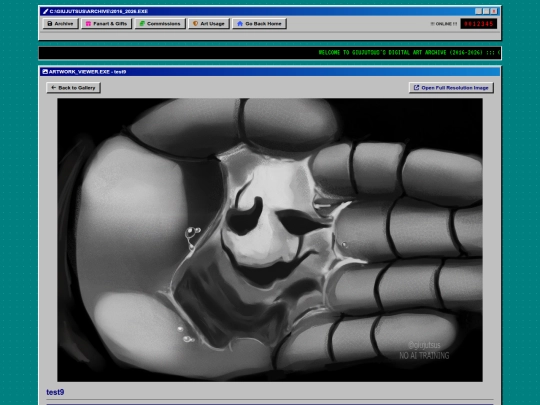Click the pink gift icon on Fanart & Gifts
Screen dimensions: 540x405
[88, 24]
